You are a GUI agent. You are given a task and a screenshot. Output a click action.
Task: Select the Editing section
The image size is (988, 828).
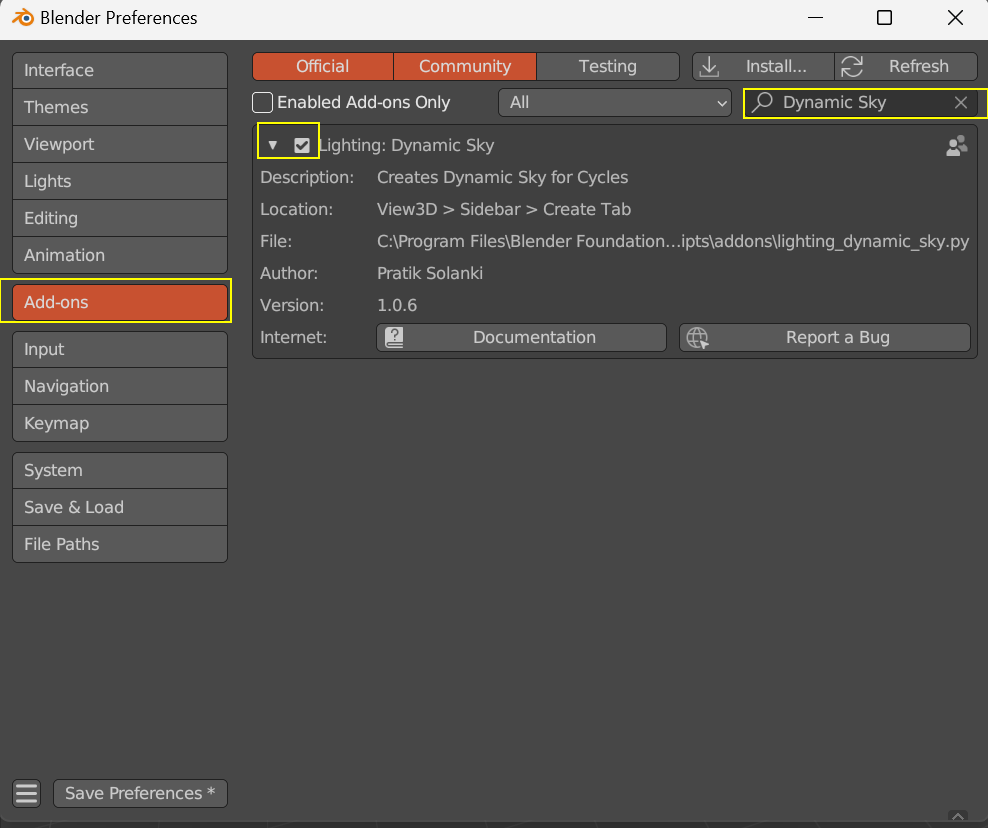pyautogui.click(x=120, y=218)
